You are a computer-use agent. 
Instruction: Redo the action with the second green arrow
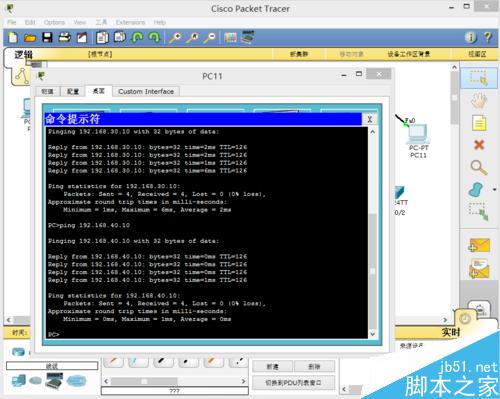(x=154, y=37)
